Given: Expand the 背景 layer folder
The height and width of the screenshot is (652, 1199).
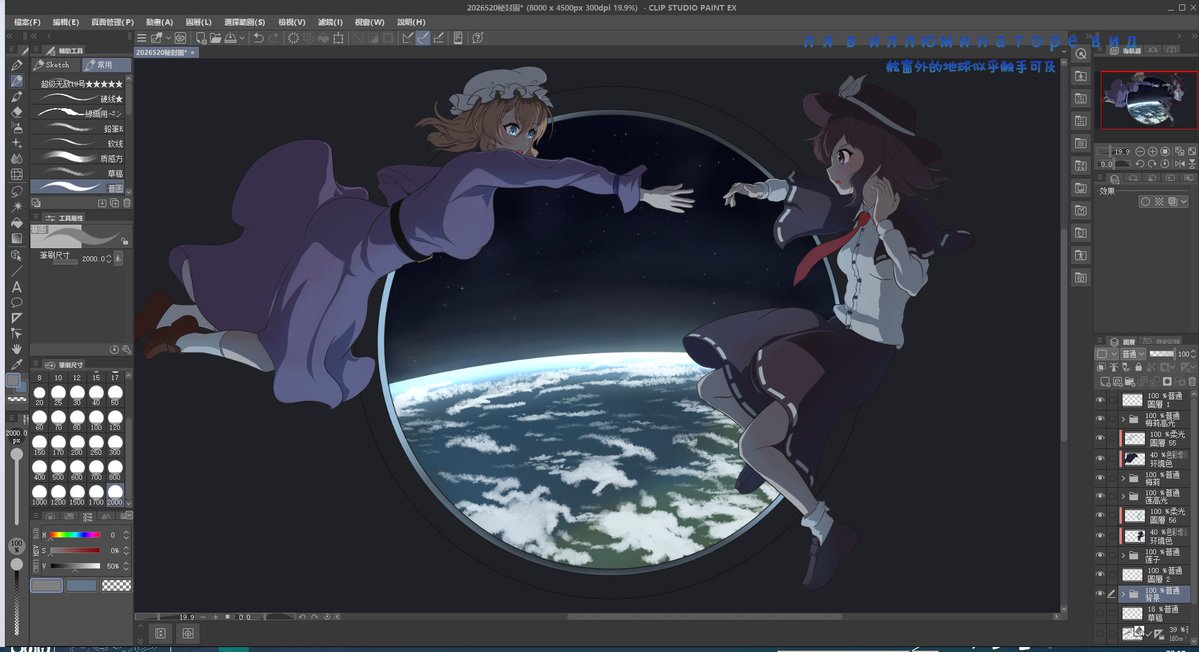Looking at the screenshot, I should coord(1123,594).
